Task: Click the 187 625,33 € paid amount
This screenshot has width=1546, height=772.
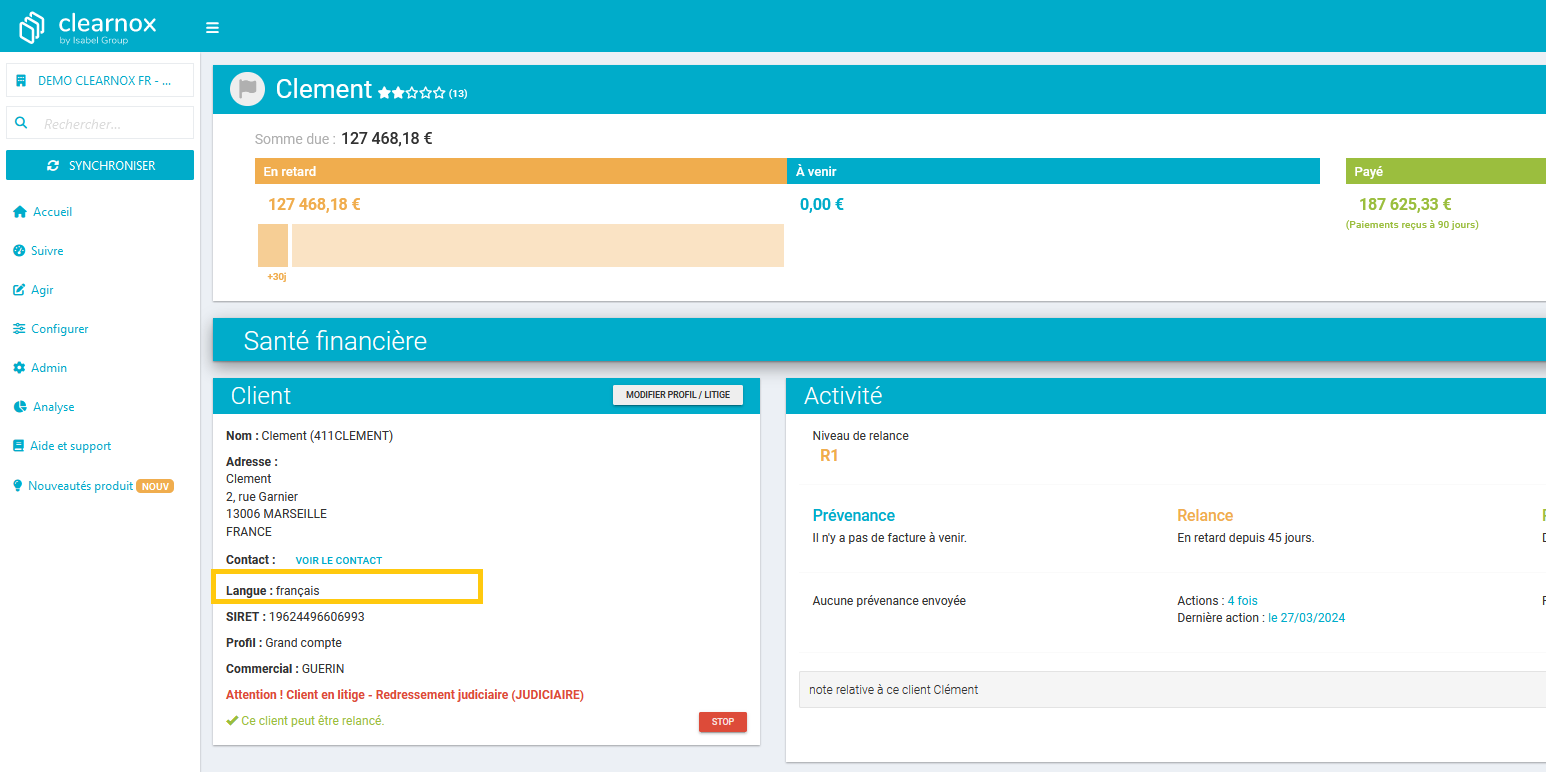Action: tap(1405, 205)
